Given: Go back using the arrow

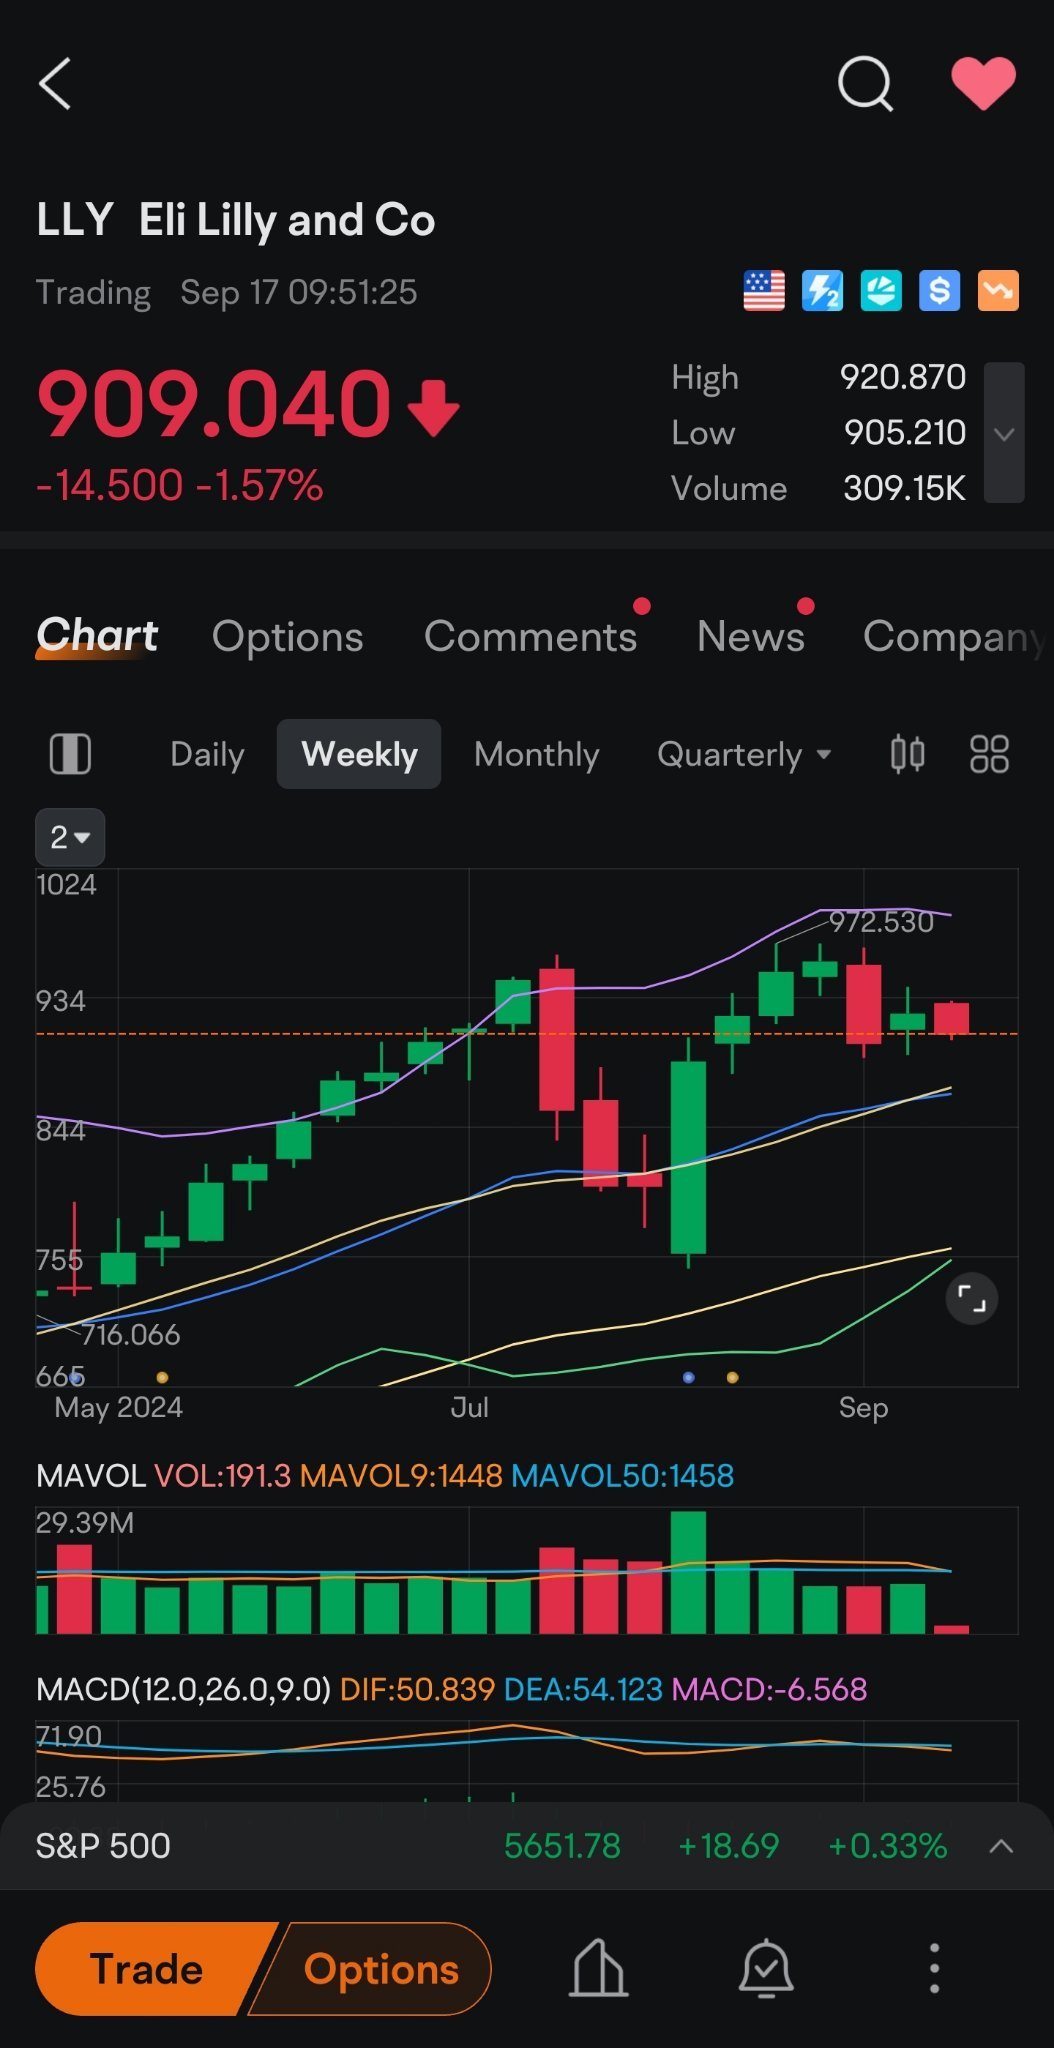Looking at the screenshot, I should pyautogui.click(x=55, y=83).
